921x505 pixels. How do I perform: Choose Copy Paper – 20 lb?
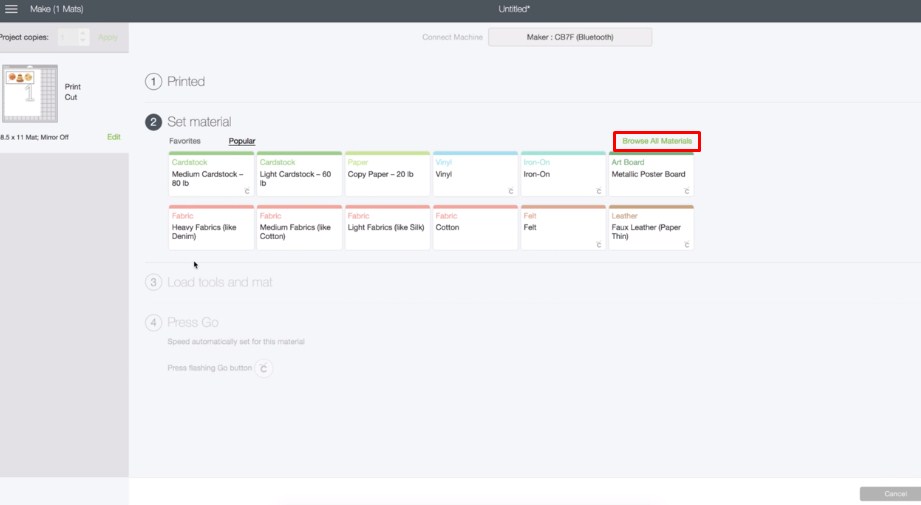pos(387,174)
